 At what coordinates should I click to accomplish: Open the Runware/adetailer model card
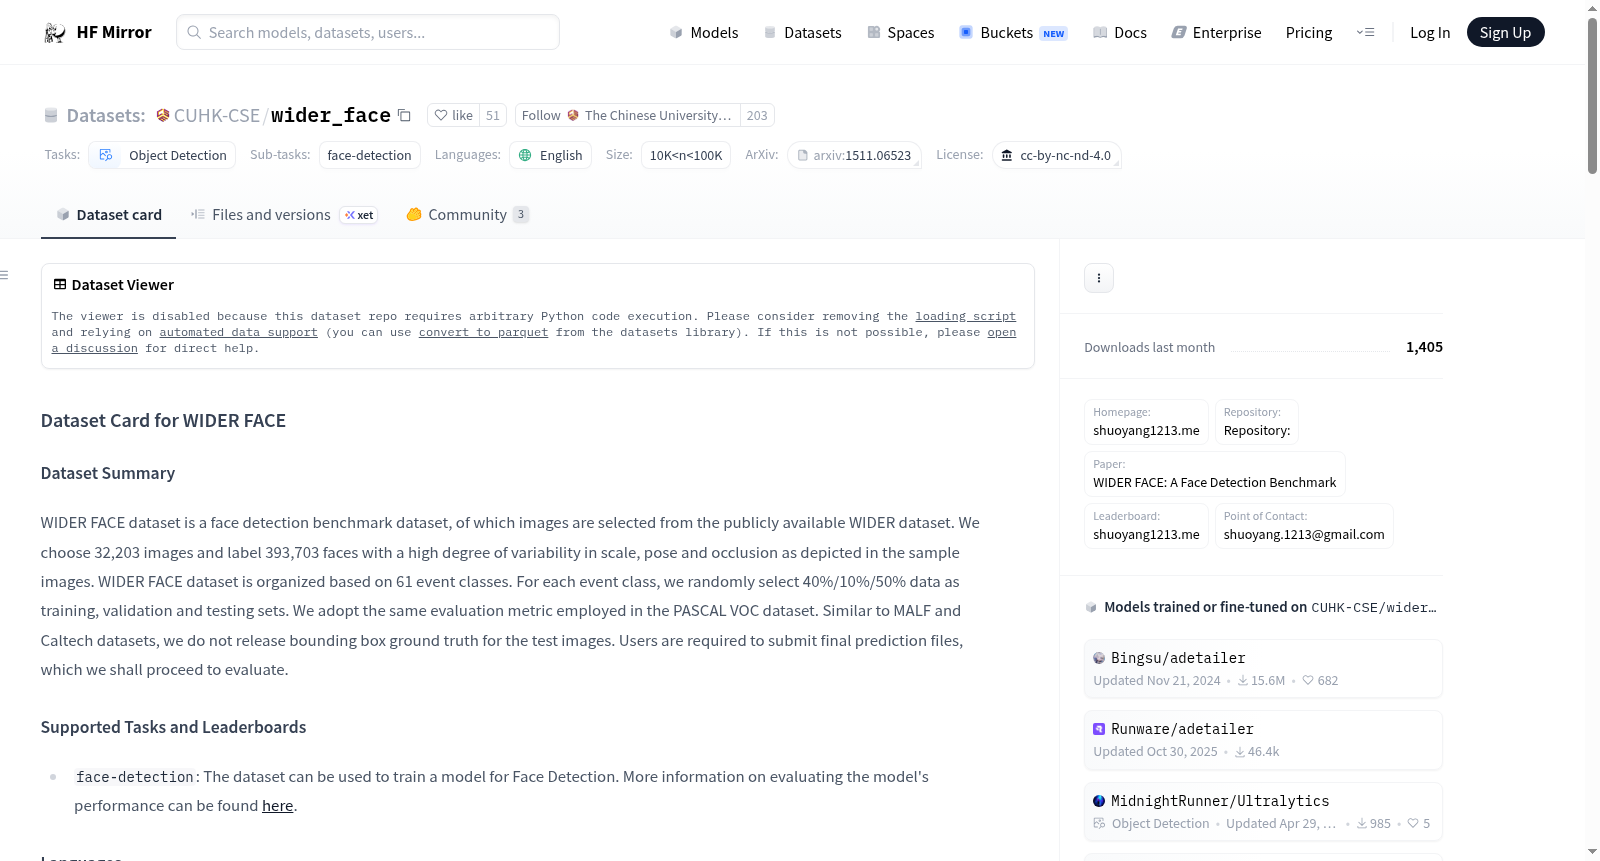coord(1263,740)
